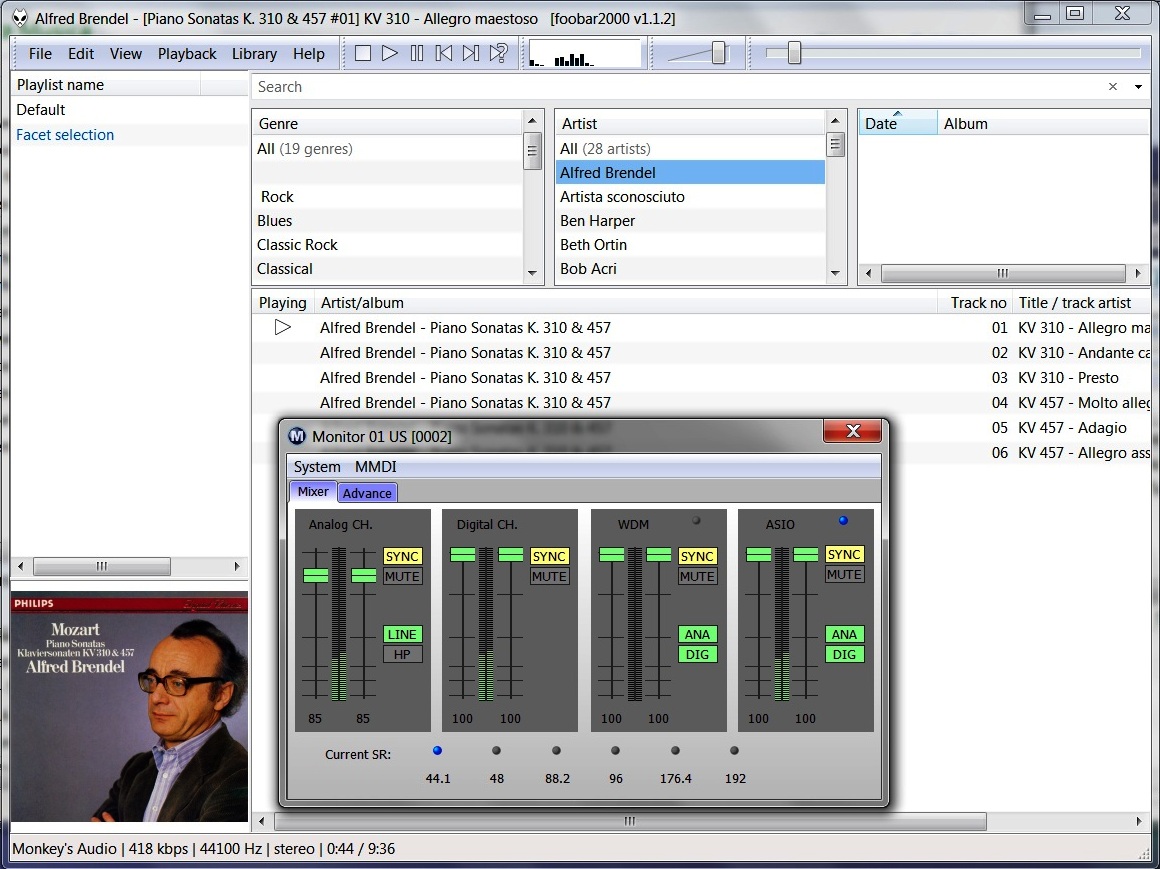Toggle ANA routing on WDM
Image resolution: width=1160 pixels, height=869 pixels.
697,634
